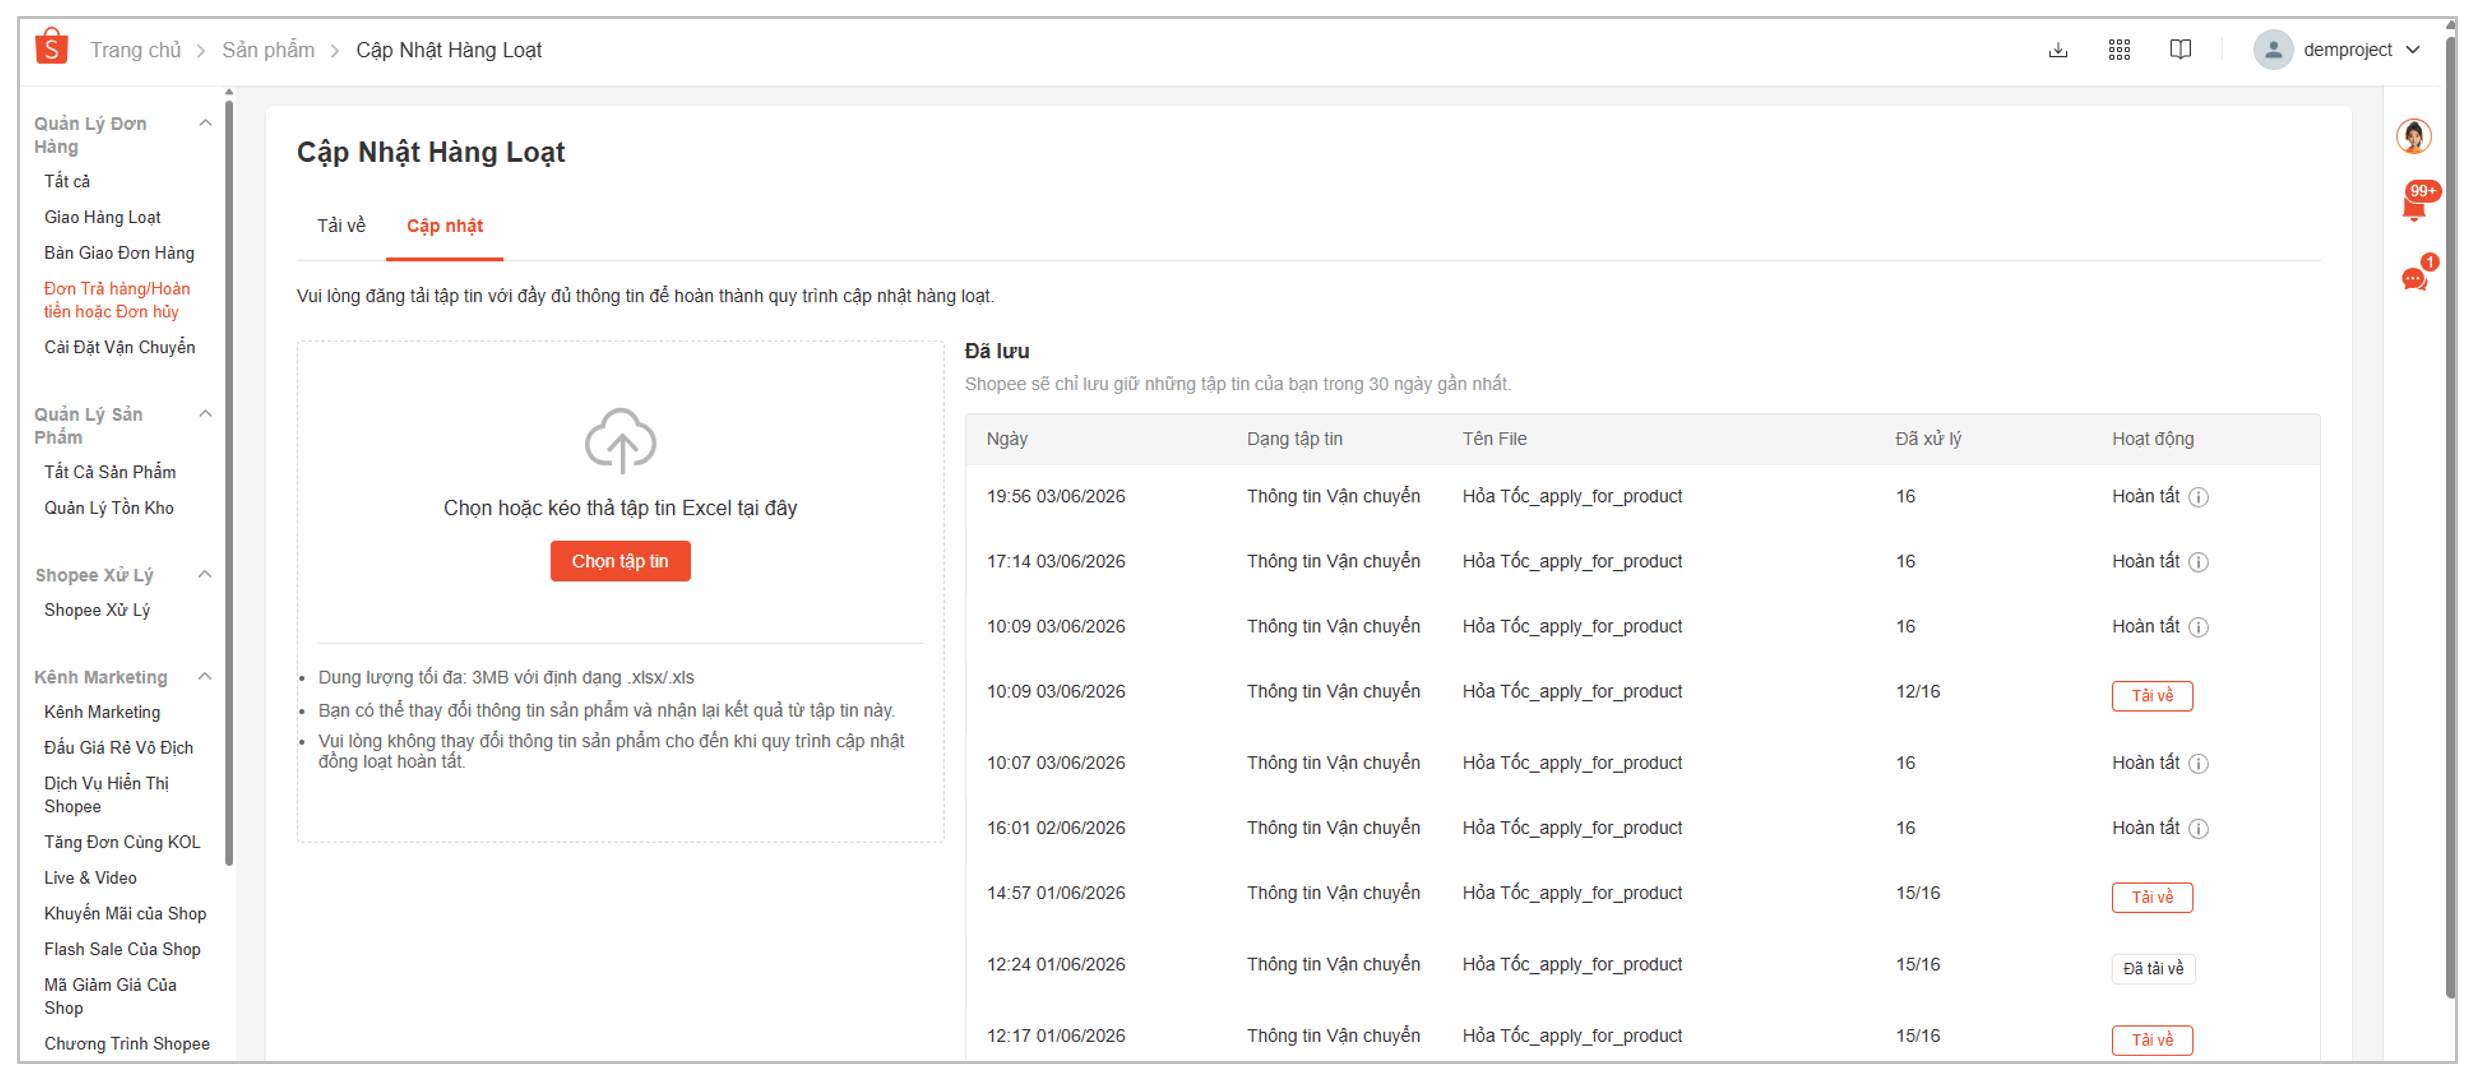The width and height of the screenshot is (2475, 1080).
Task: Open Dịch Vụ Hiển Thị Shopee item
Action: pyautogui.click(x=107, y=795)
